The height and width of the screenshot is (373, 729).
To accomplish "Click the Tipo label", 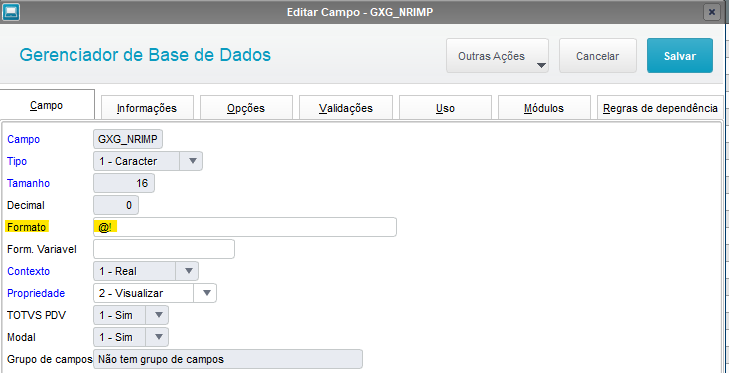I will (x=17, y=161).
